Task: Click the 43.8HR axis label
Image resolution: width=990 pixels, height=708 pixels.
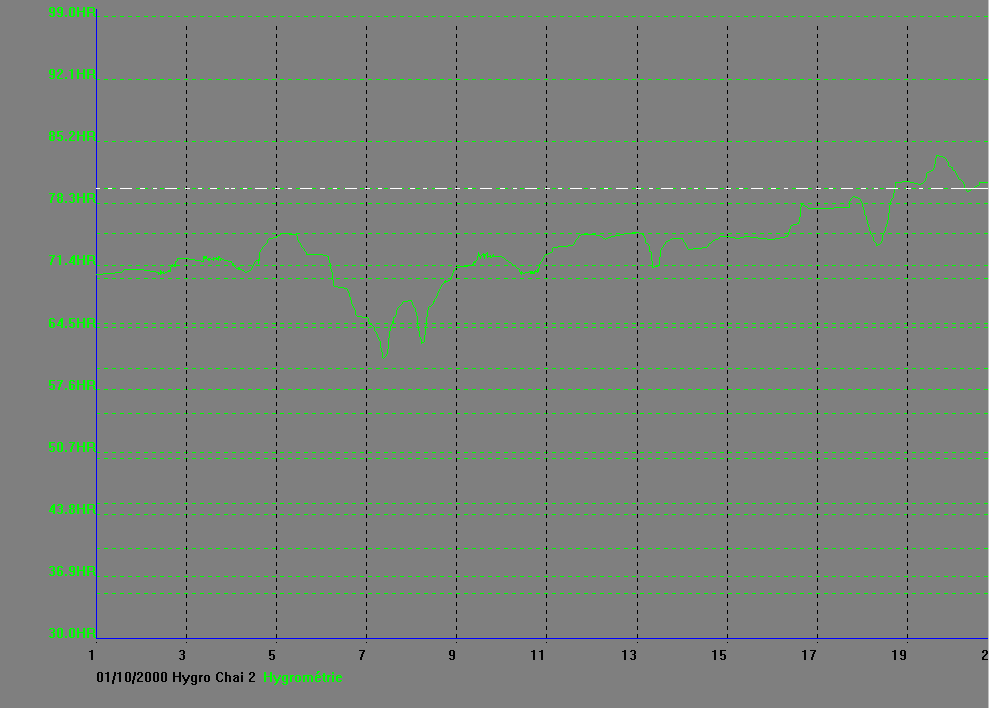Action: pos(72,509)
